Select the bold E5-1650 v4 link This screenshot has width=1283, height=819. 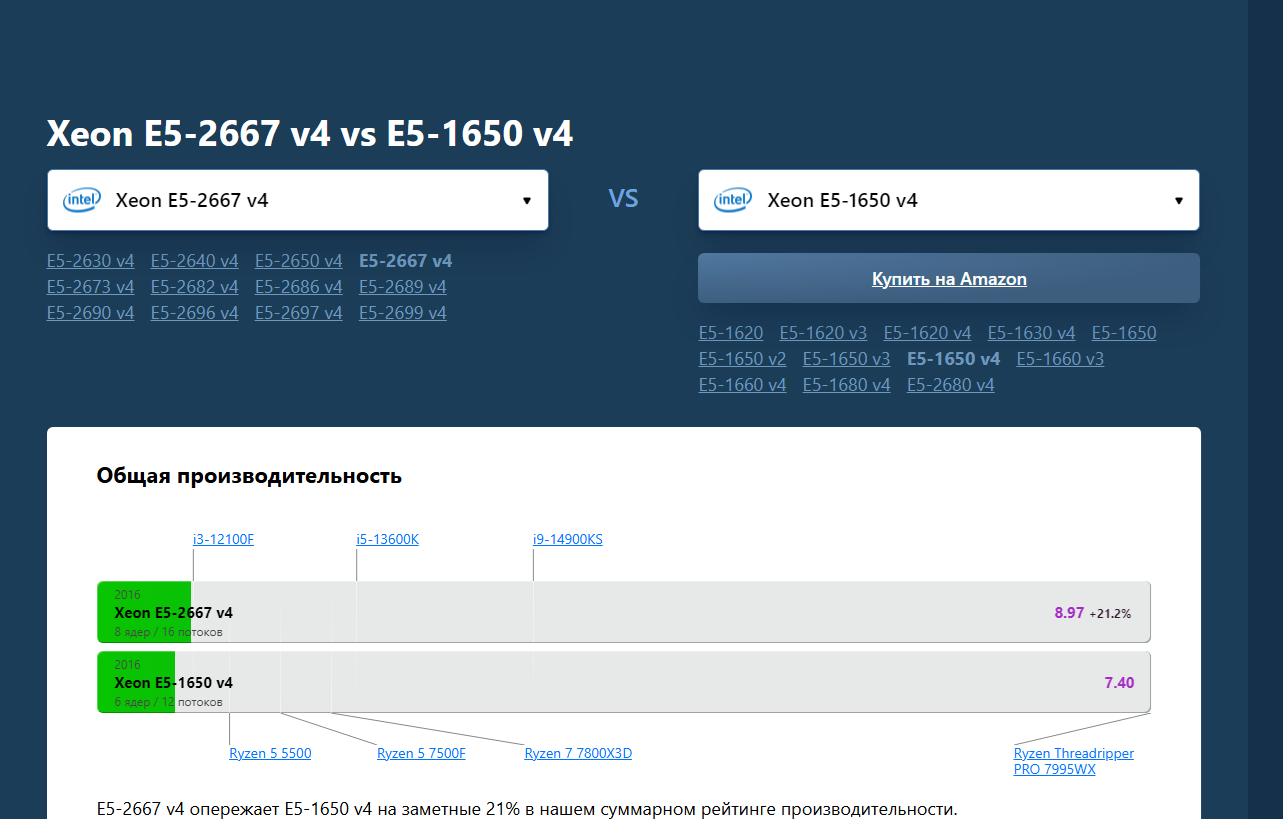(x=953, y=359)
